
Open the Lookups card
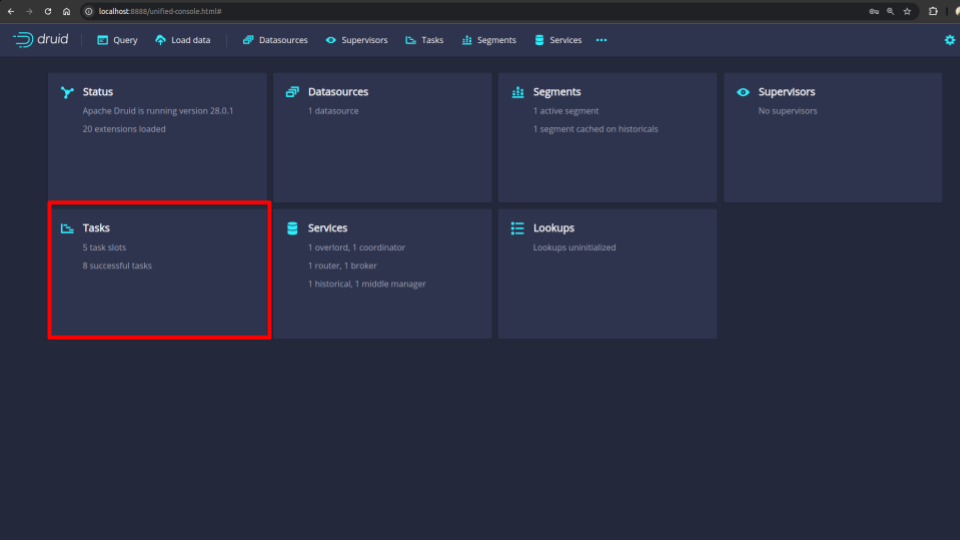607,272
